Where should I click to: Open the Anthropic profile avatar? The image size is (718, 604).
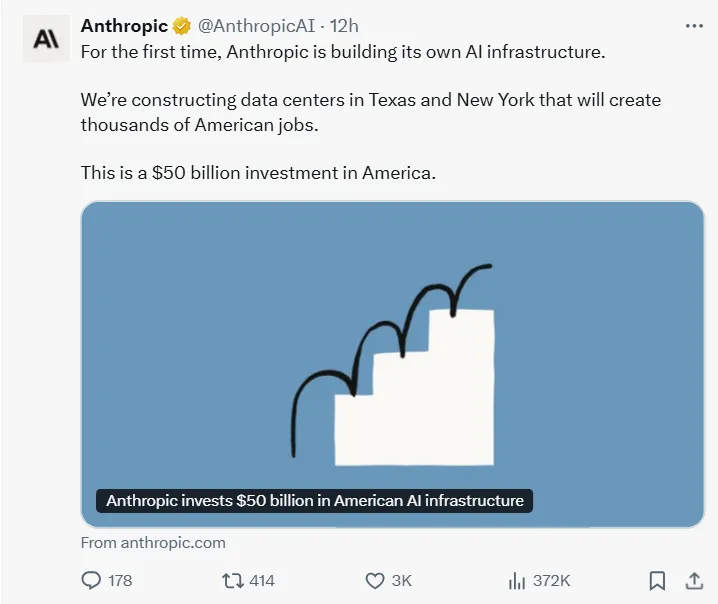tap(46, 39)
